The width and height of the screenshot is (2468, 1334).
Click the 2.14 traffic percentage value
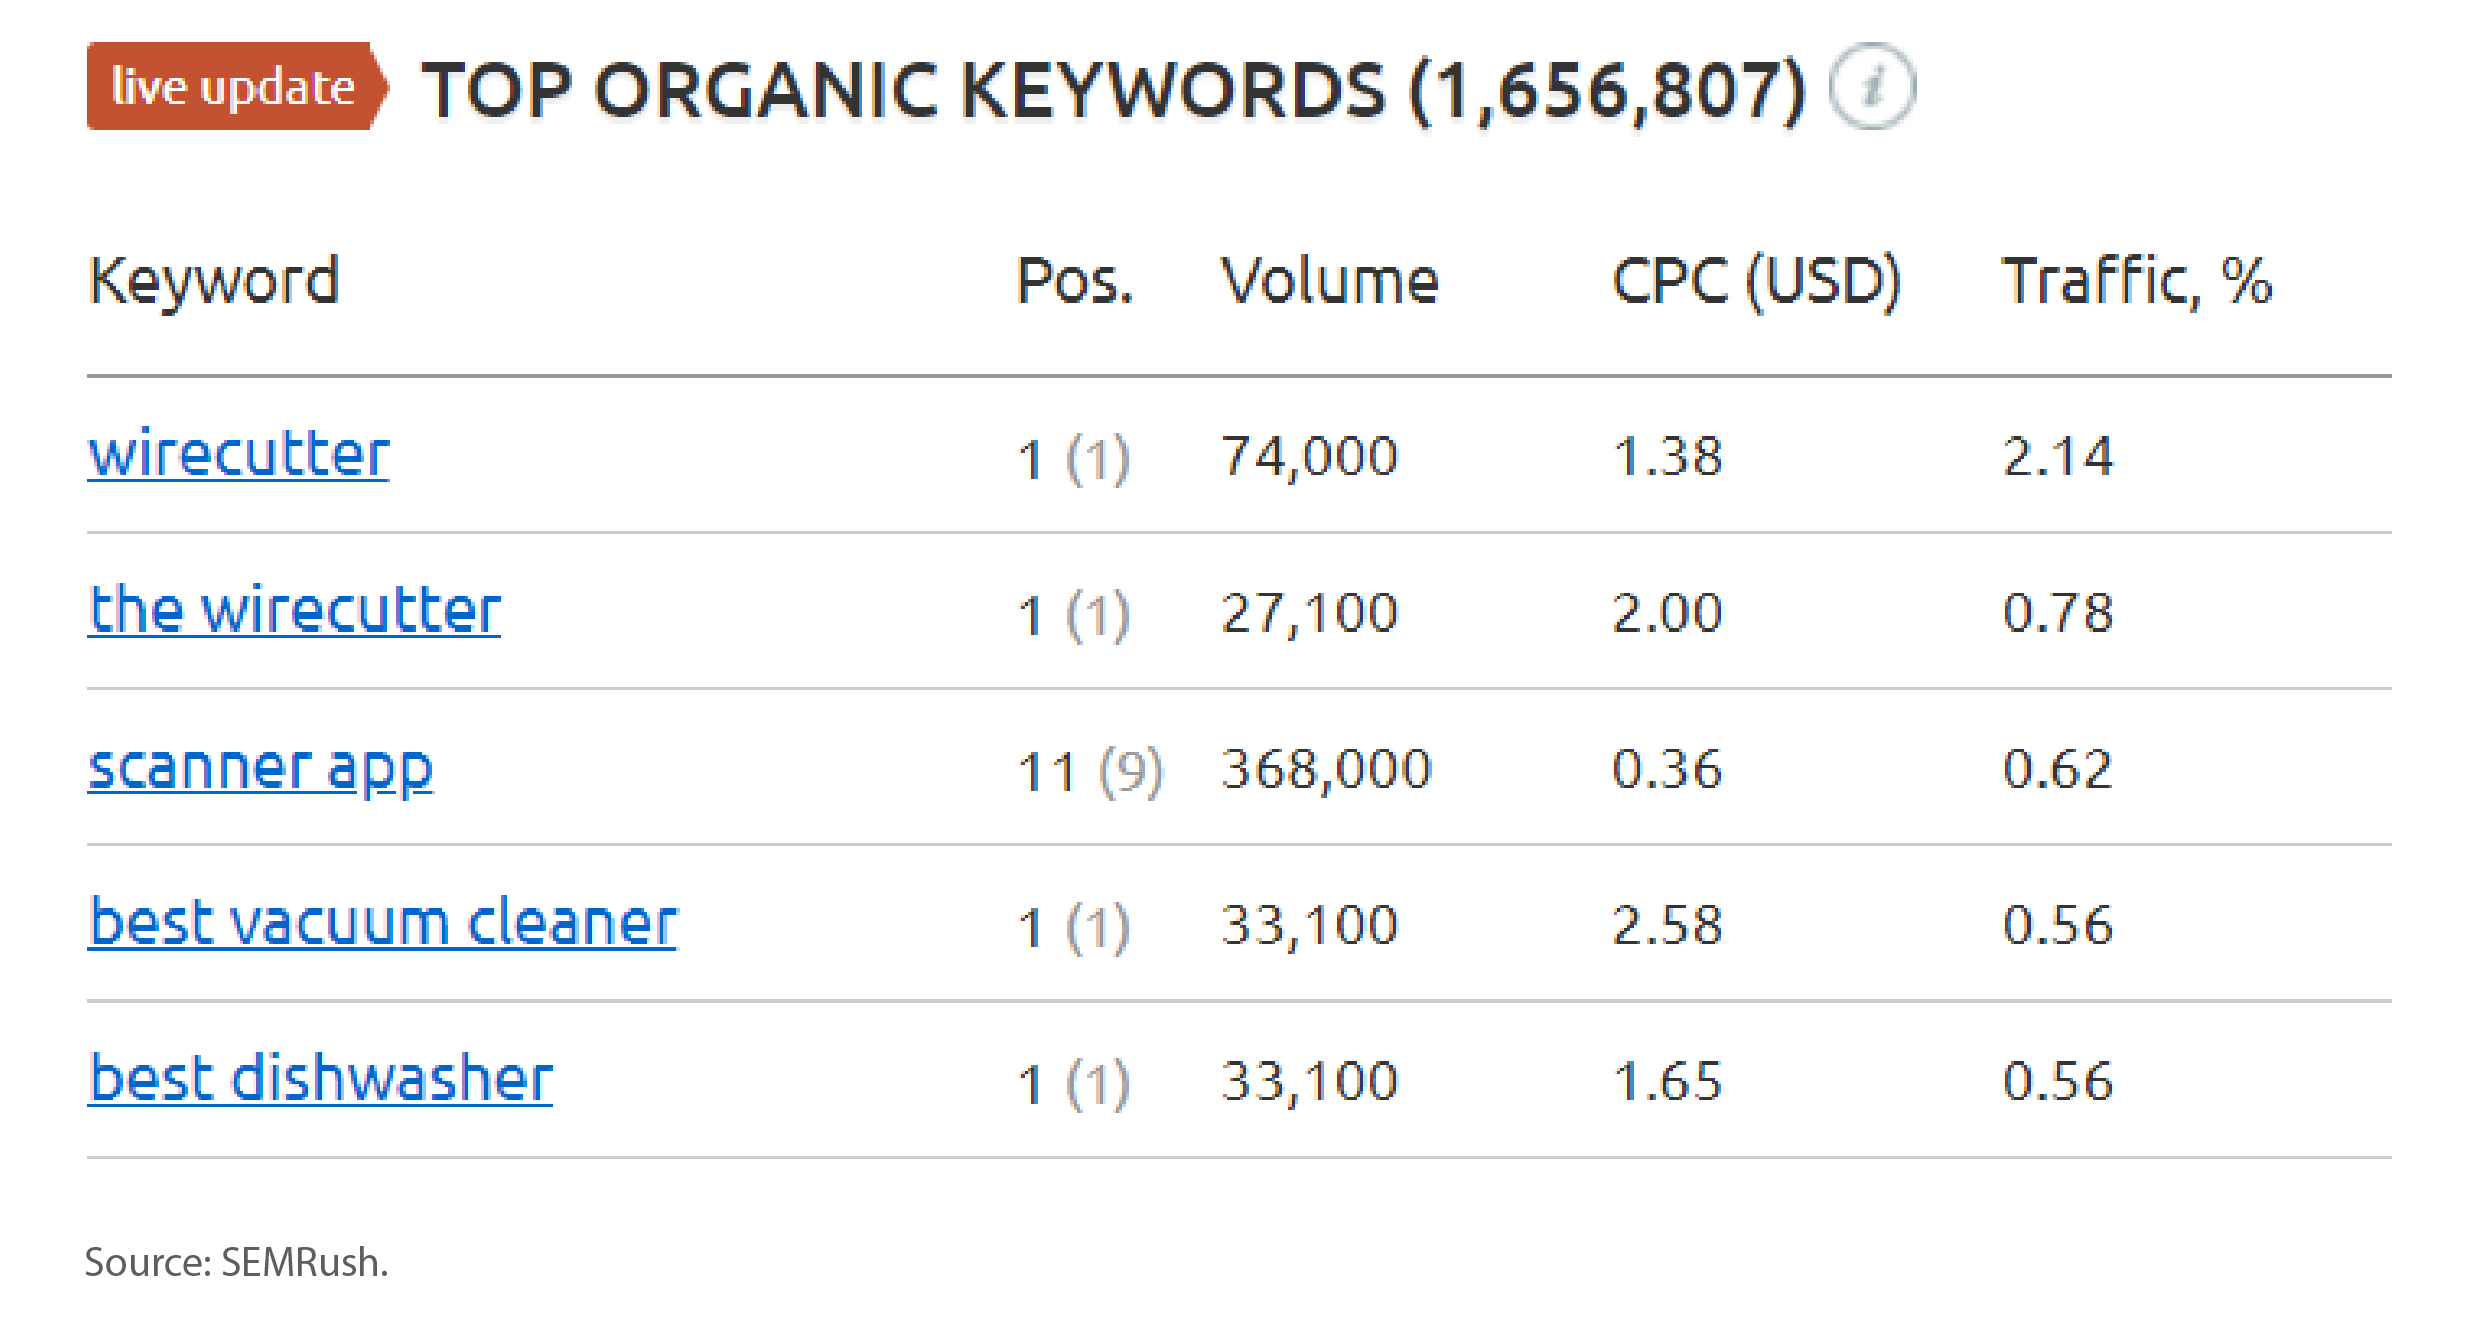pos(2058,456)
